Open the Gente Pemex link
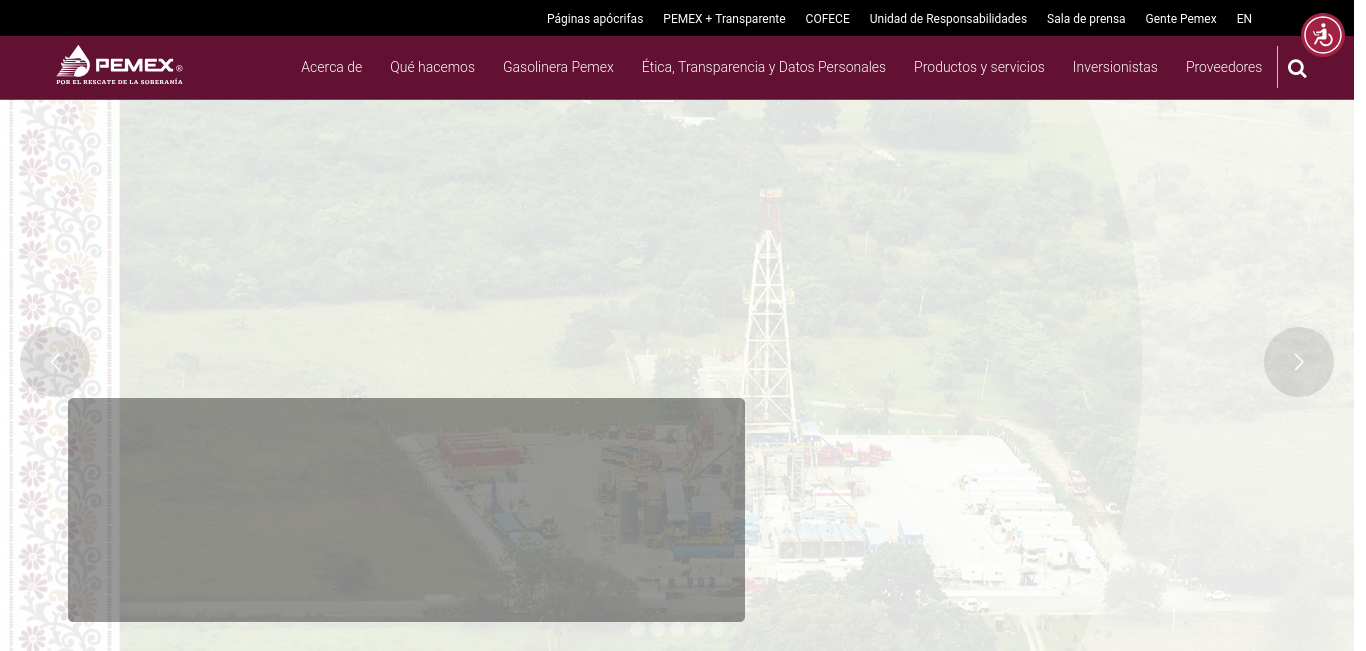Screen dimensions: 1366x651 [1181, 19]
